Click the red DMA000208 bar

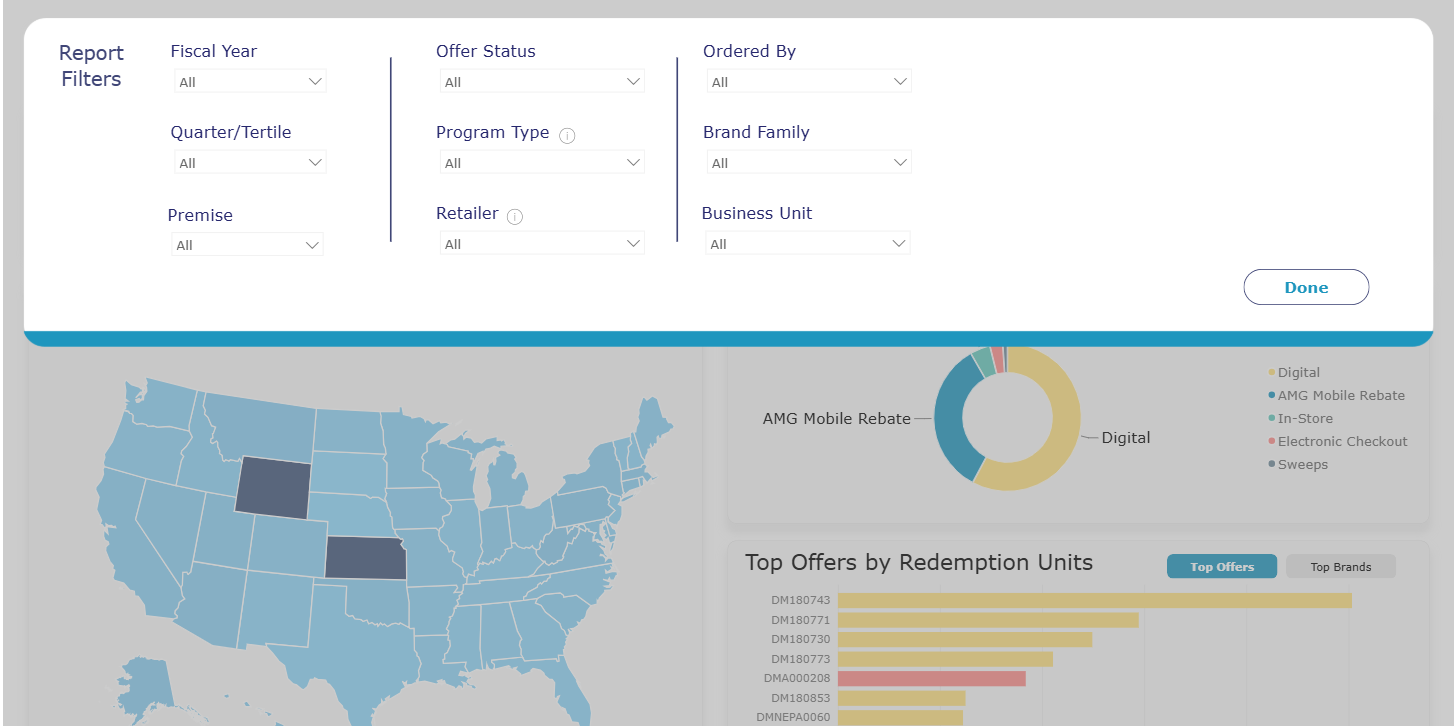932,679
